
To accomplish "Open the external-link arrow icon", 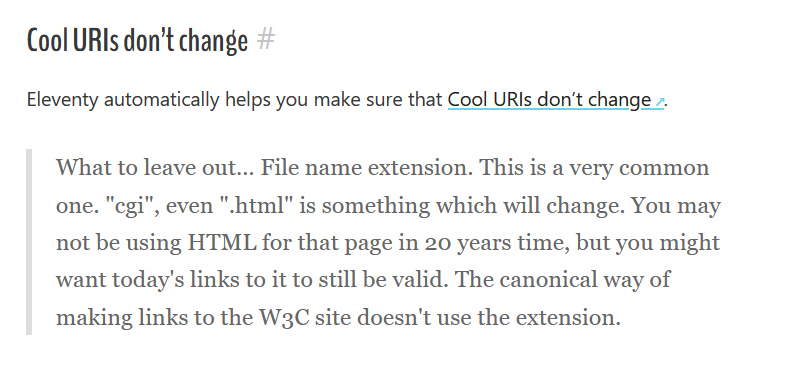I will click(659, 102).
